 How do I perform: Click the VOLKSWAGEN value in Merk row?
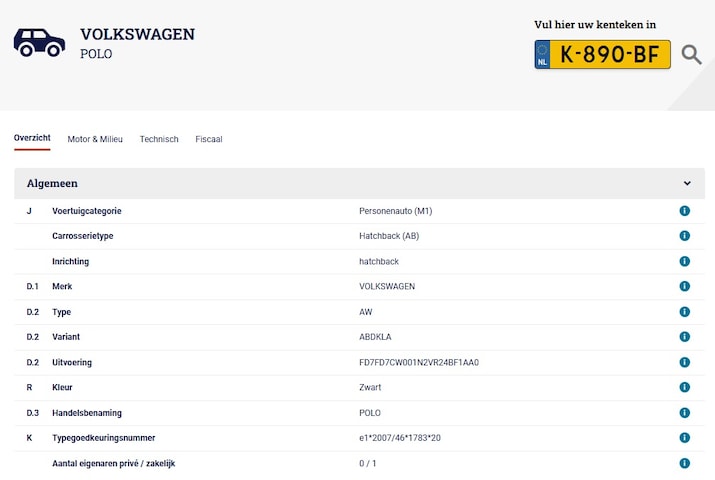(387, 286)
